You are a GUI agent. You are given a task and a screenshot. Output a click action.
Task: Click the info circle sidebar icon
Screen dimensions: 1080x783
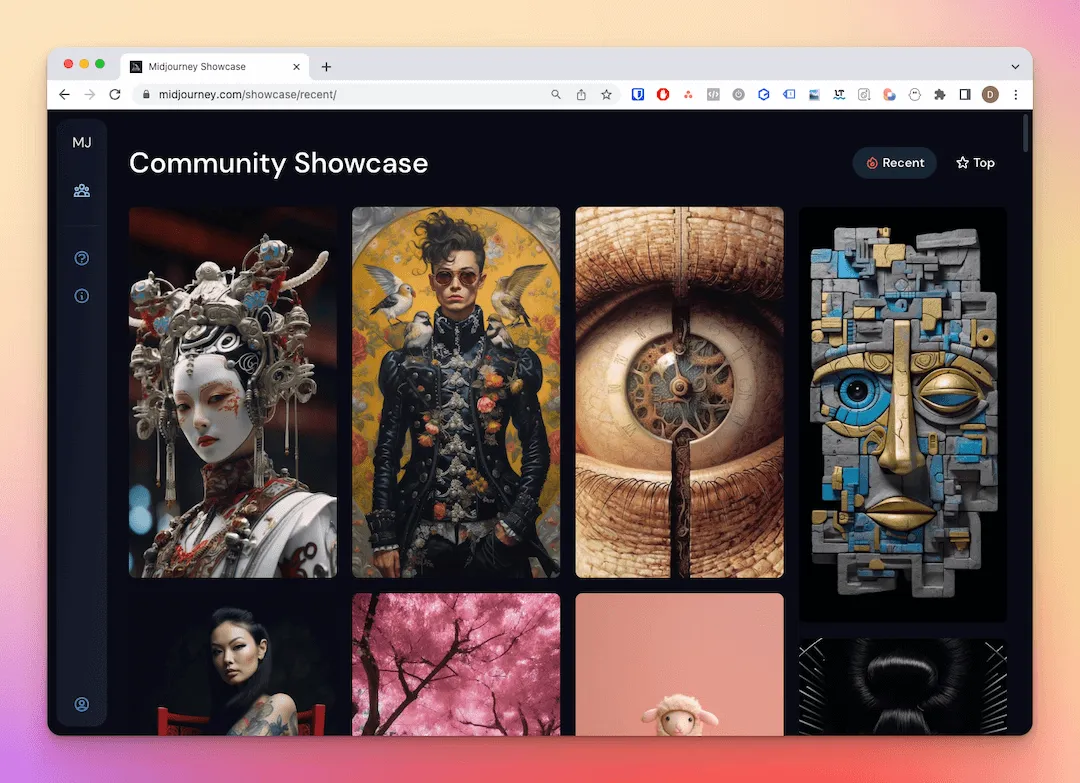coord(82,296)
